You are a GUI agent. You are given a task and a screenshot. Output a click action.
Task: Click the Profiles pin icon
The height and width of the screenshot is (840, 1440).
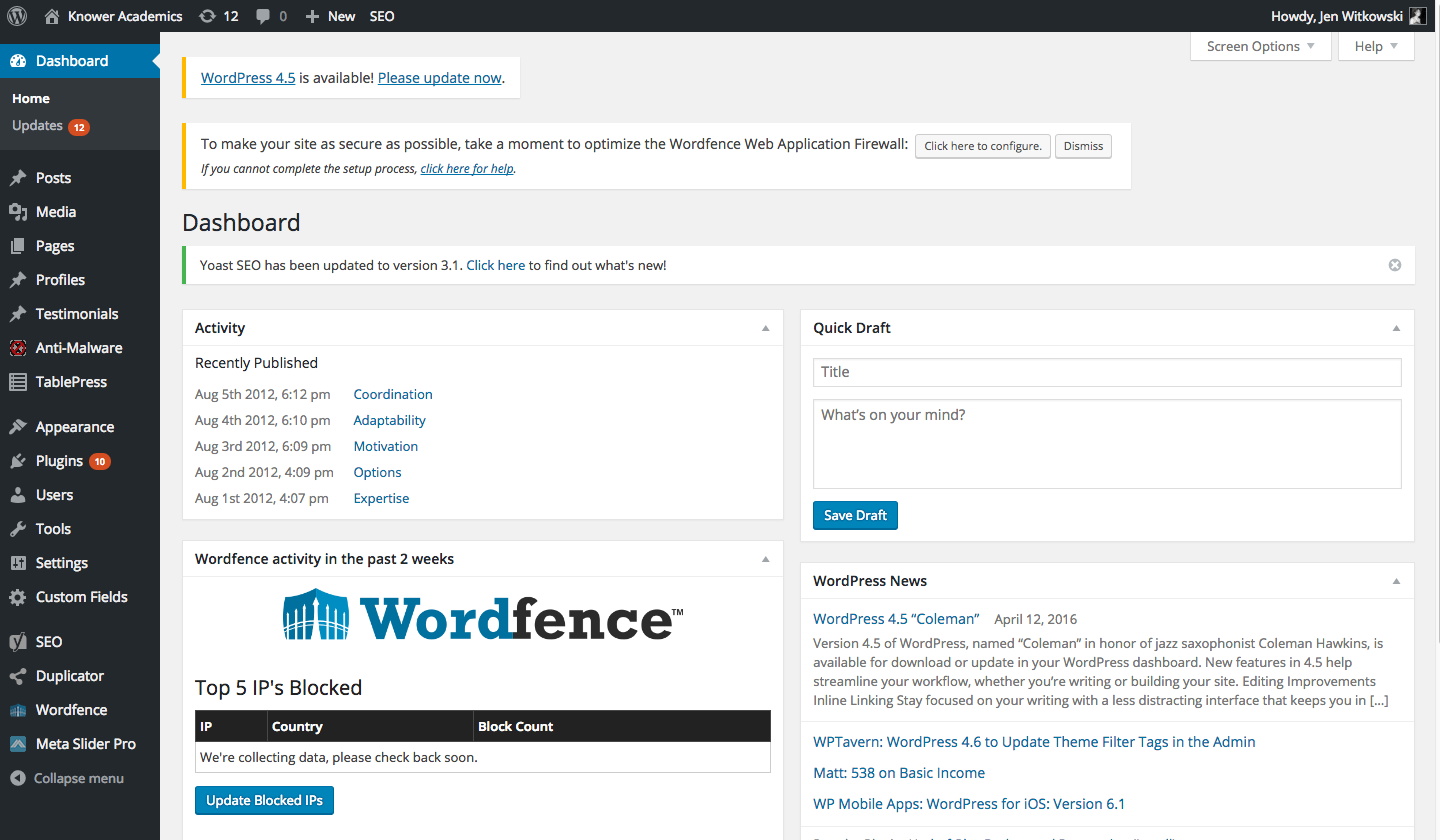tap(18, 280)
